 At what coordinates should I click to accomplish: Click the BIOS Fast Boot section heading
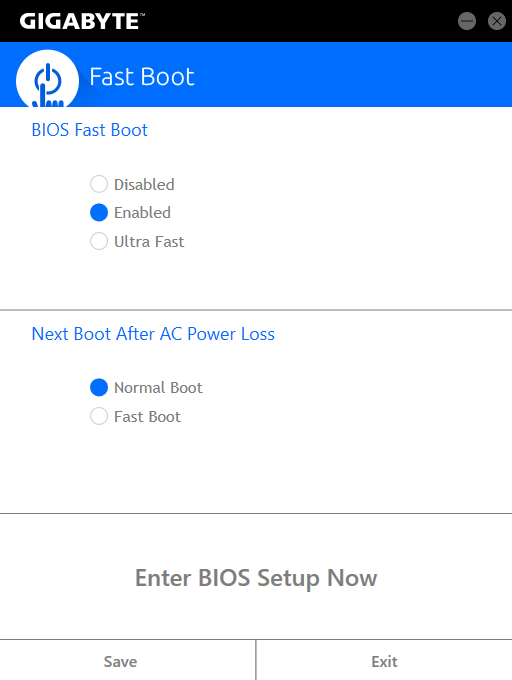pyautogui.click(x=90, y=130)
